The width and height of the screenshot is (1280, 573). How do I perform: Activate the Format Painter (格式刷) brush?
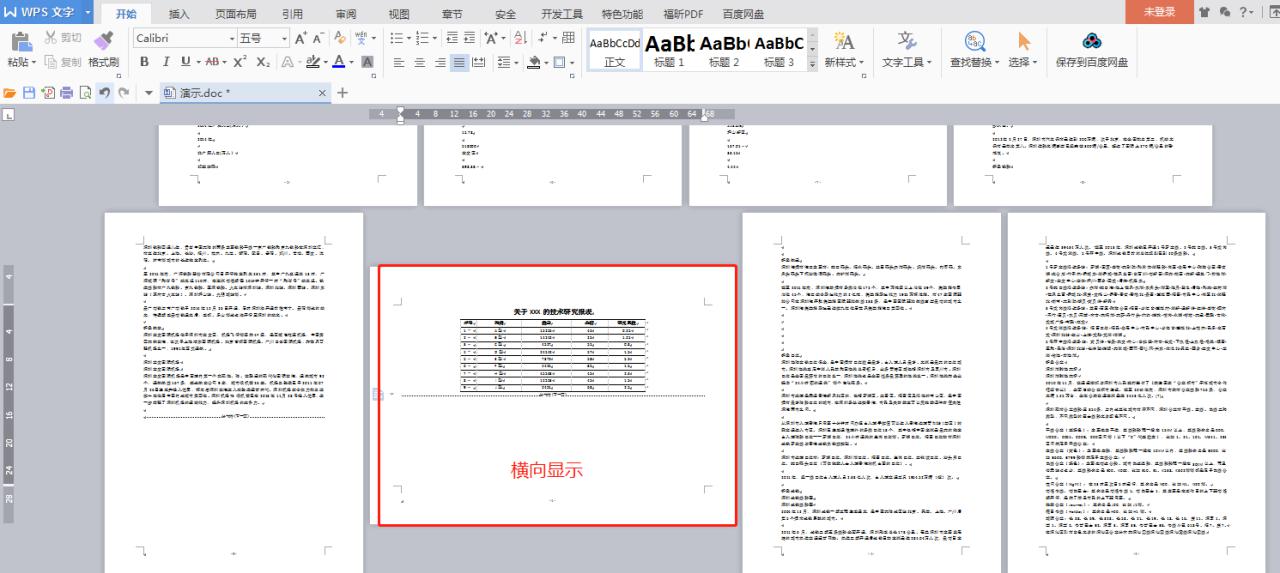pyautogui.click(x=103, y=50)
